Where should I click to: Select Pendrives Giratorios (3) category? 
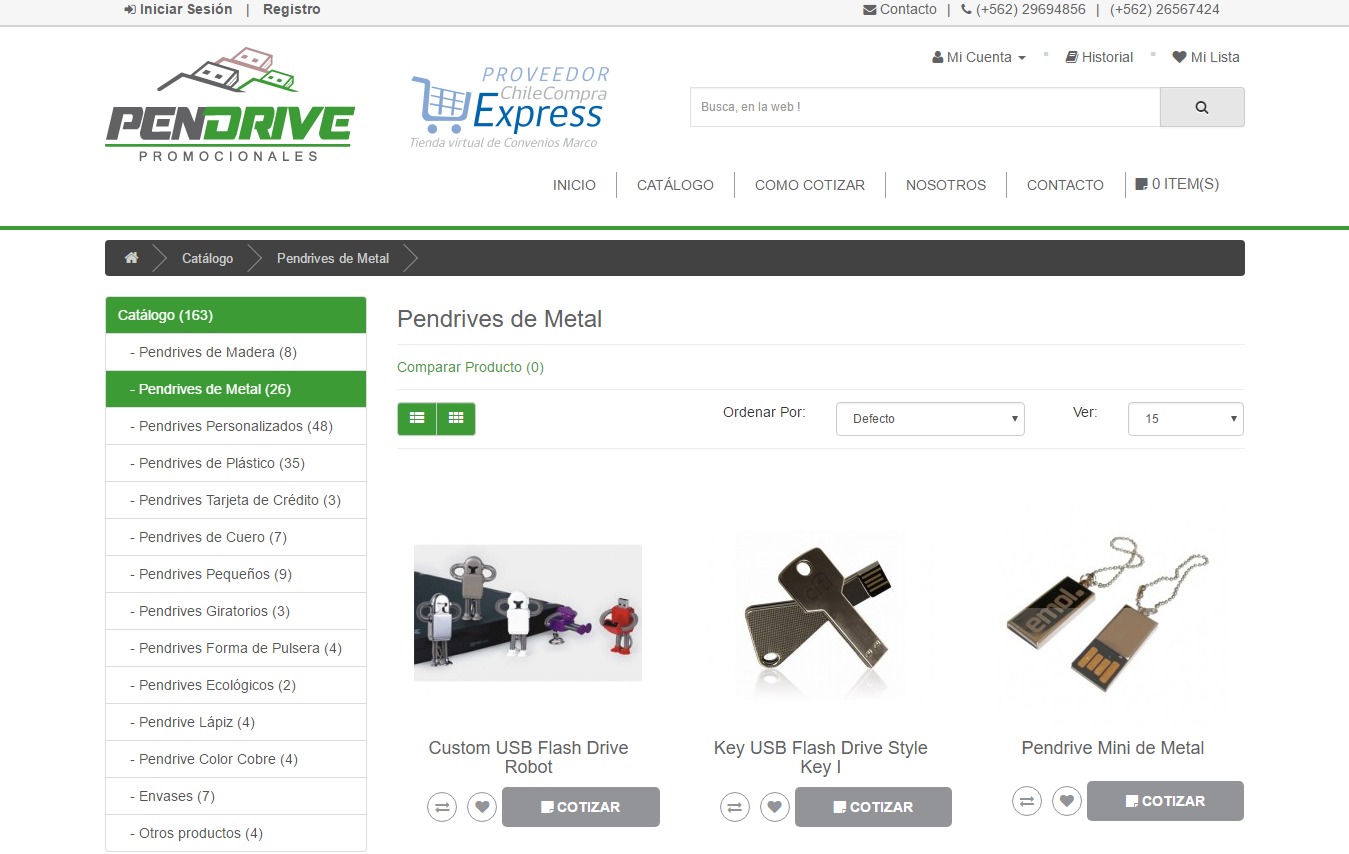coord(236,611)
